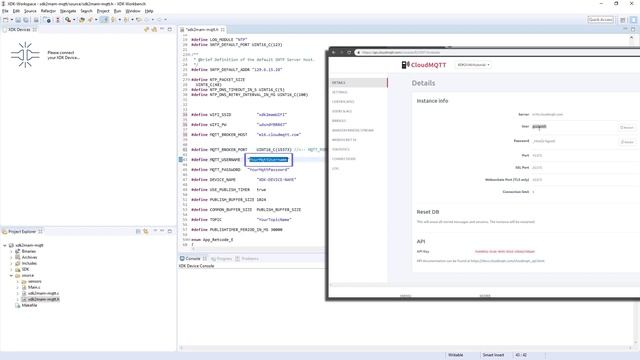This screenshot has width=640, height=360.
Task: Click the API documentation link
Action: click(x=507, y=261)
